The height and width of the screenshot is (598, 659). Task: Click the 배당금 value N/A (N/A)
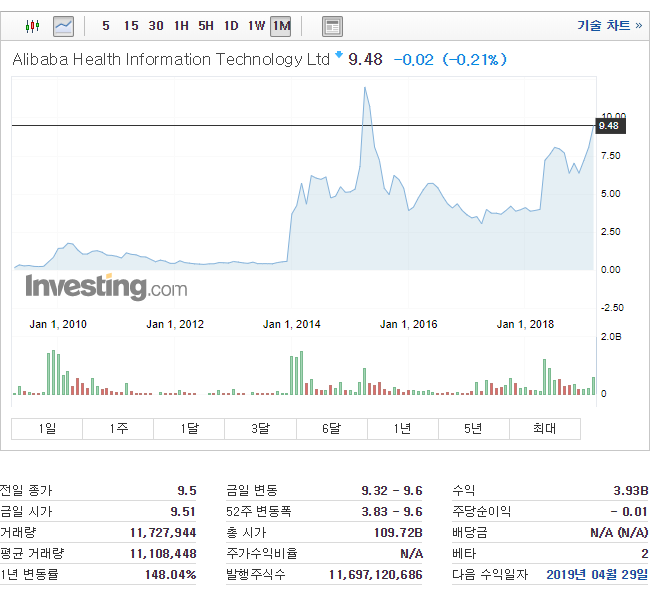(x=619, y=532)
